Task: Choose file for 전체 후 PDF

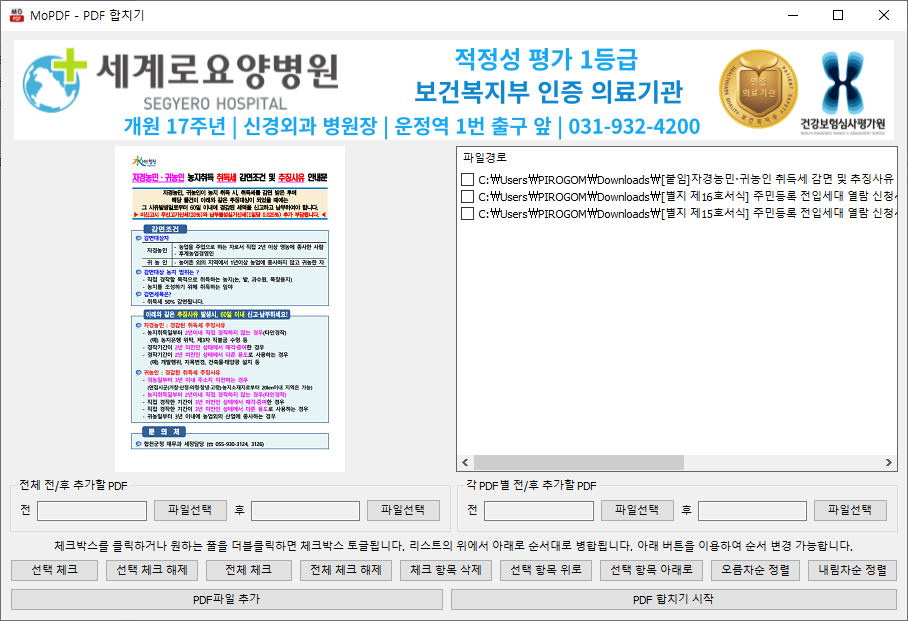Action: (403, 510)
